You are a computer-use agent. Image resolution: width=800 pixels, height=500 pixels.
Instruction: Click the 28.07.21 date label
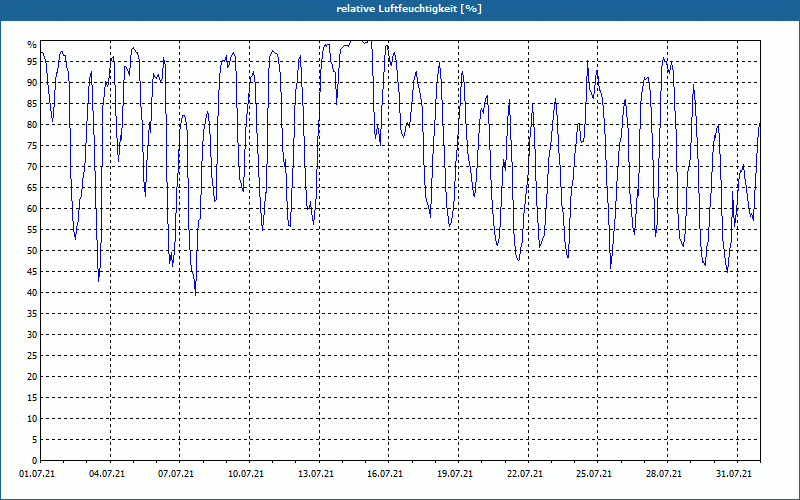coord(664,474)
